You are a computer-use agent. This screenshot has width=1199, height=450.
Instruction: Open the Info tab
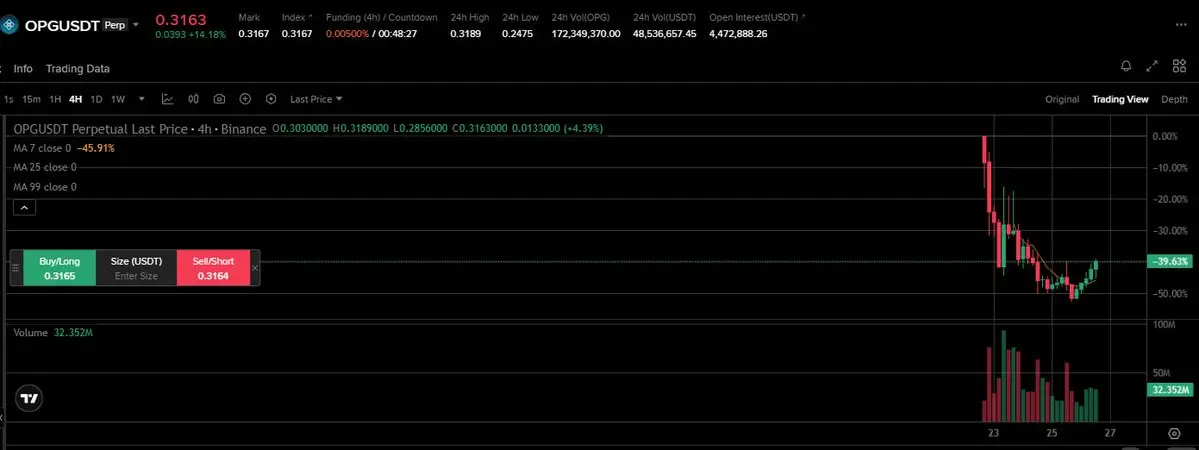tap(23, 68)
